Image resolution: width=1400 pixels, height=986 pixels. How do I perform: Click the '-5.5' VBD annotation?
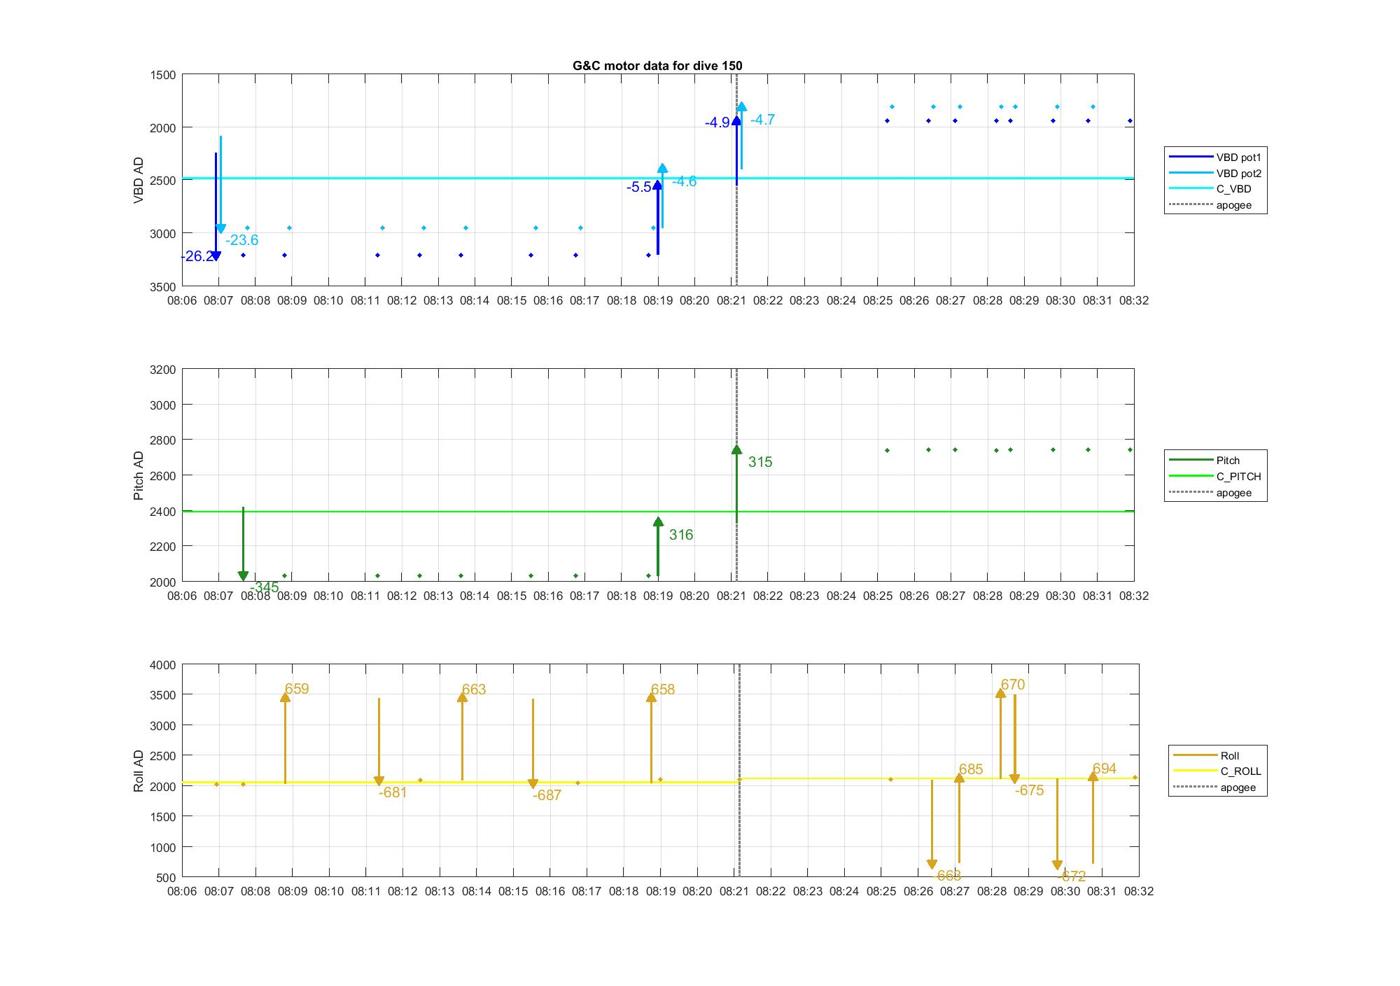pos(640,187)
